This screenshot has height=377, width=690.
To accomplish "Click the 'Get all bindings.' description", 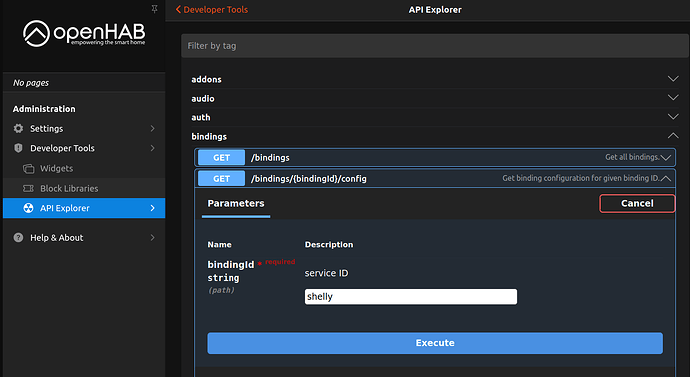I will [x=632, y=157].
